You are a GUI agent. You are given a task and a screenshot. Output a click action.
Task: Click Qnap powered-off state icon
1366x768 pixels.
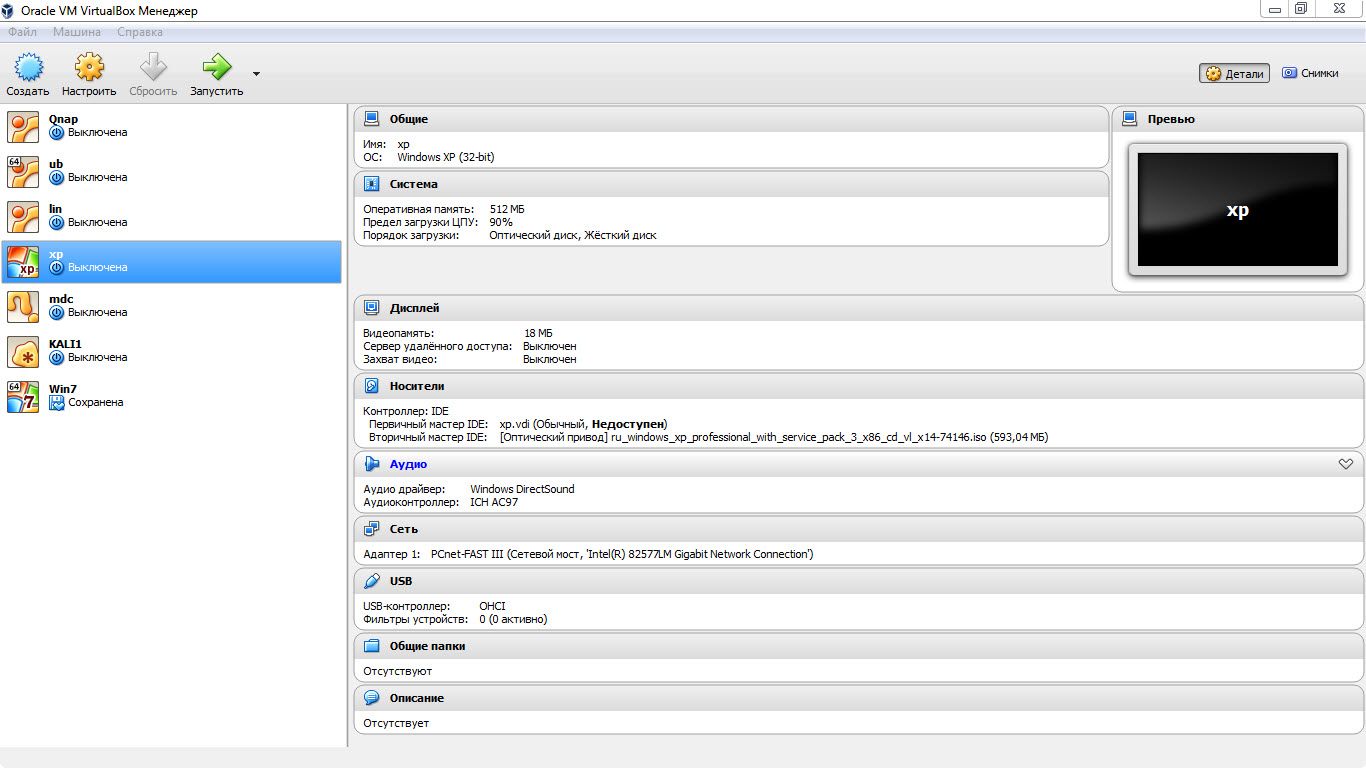(57, 133)
